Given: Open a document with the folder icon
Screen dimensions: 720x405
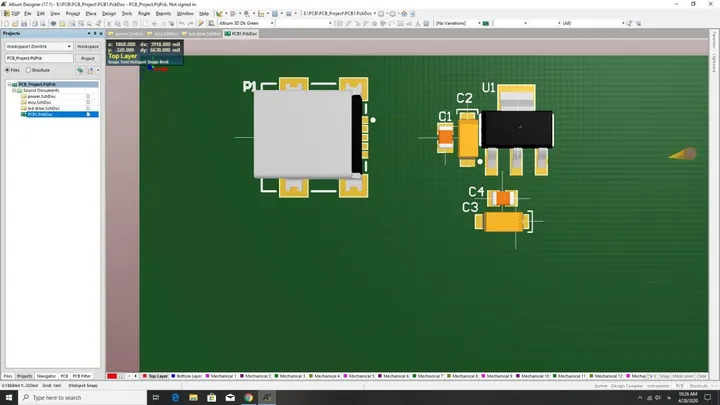Looking at the screenshot, I should point(15,23).
